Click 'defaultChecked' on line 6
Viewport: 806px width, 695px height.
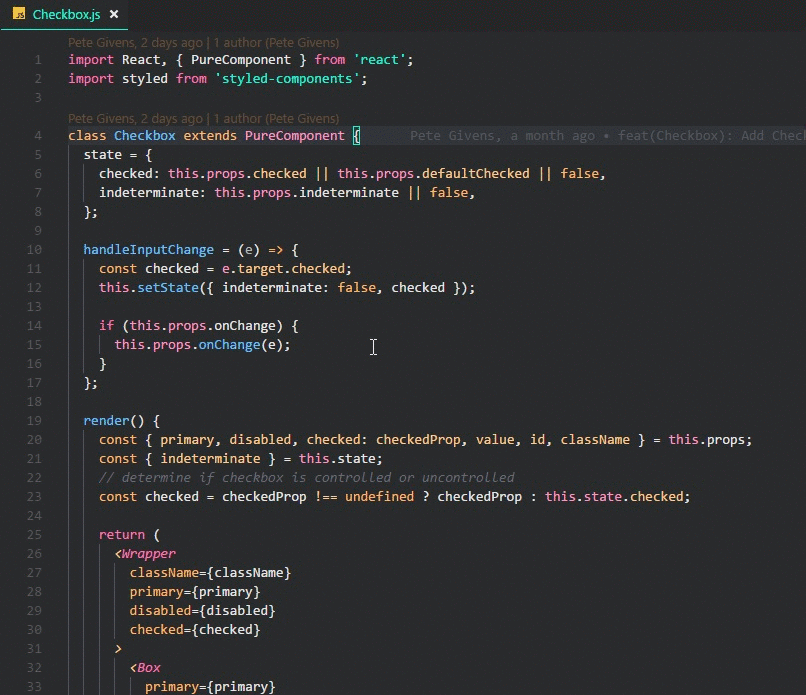[x=475, y=174]
